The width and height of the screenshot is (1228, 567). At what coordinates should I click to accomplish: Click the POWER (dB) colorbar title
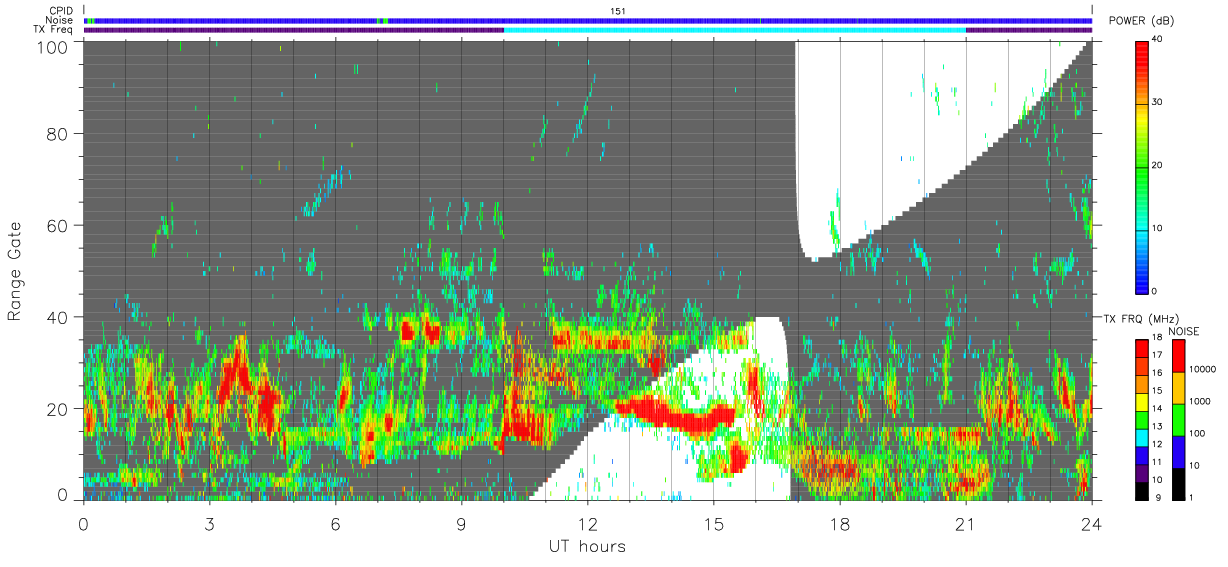pyautogui.click(x=1142, y=21)
